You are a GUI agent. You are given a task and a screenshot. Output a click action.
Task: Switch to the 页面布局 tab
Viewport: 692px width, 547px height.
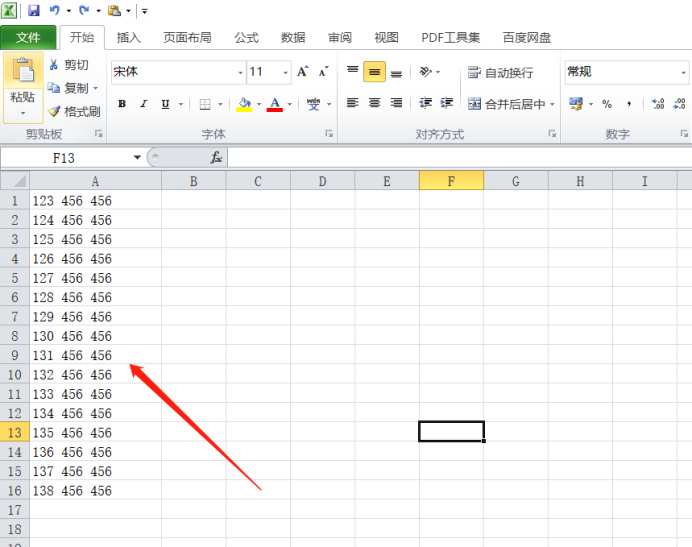click(x=187, y=38)
